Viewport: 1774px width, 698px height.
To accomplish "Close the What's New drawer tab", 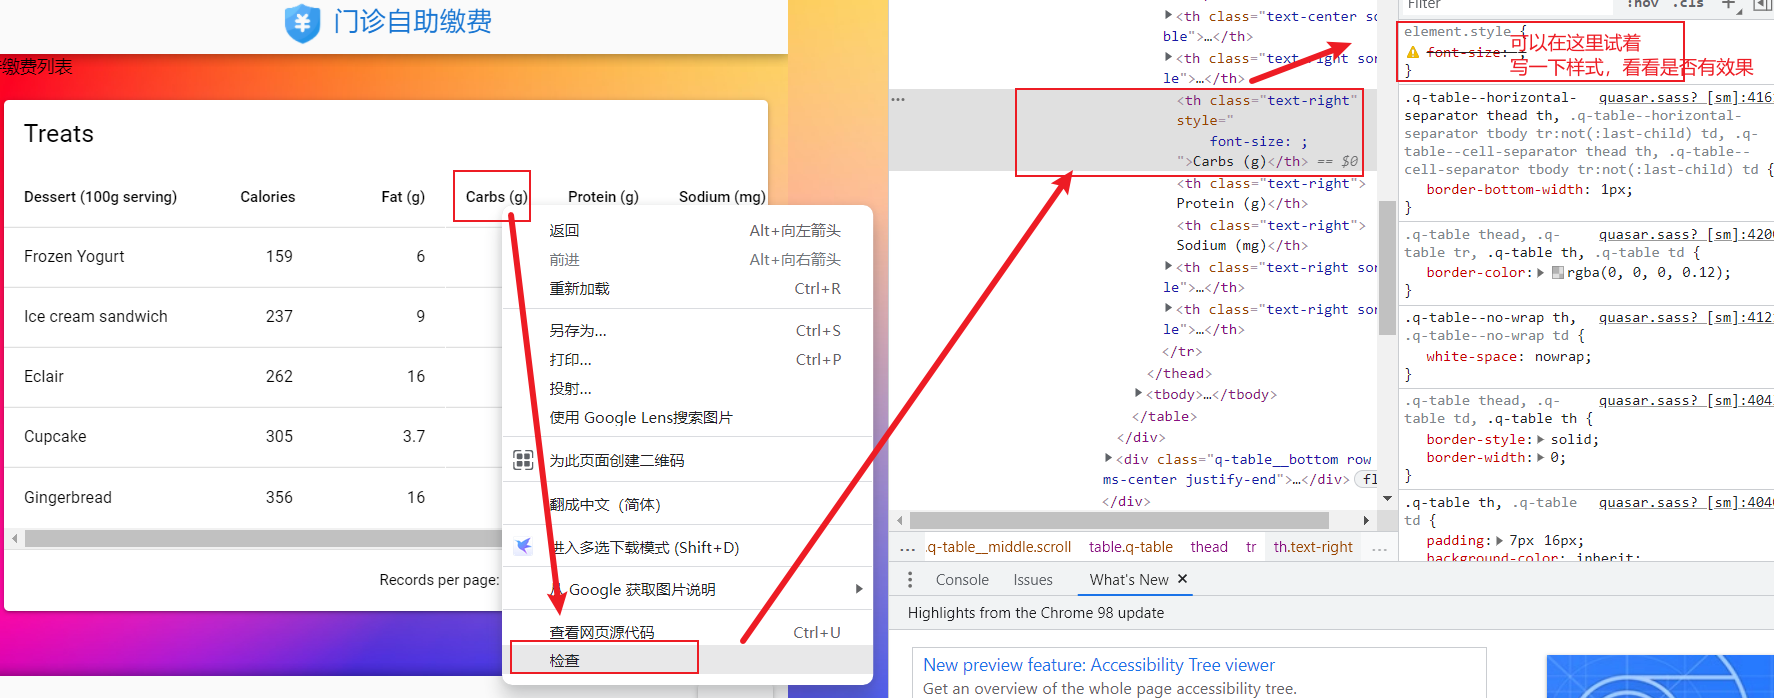I will click(x=1182, y=579).
